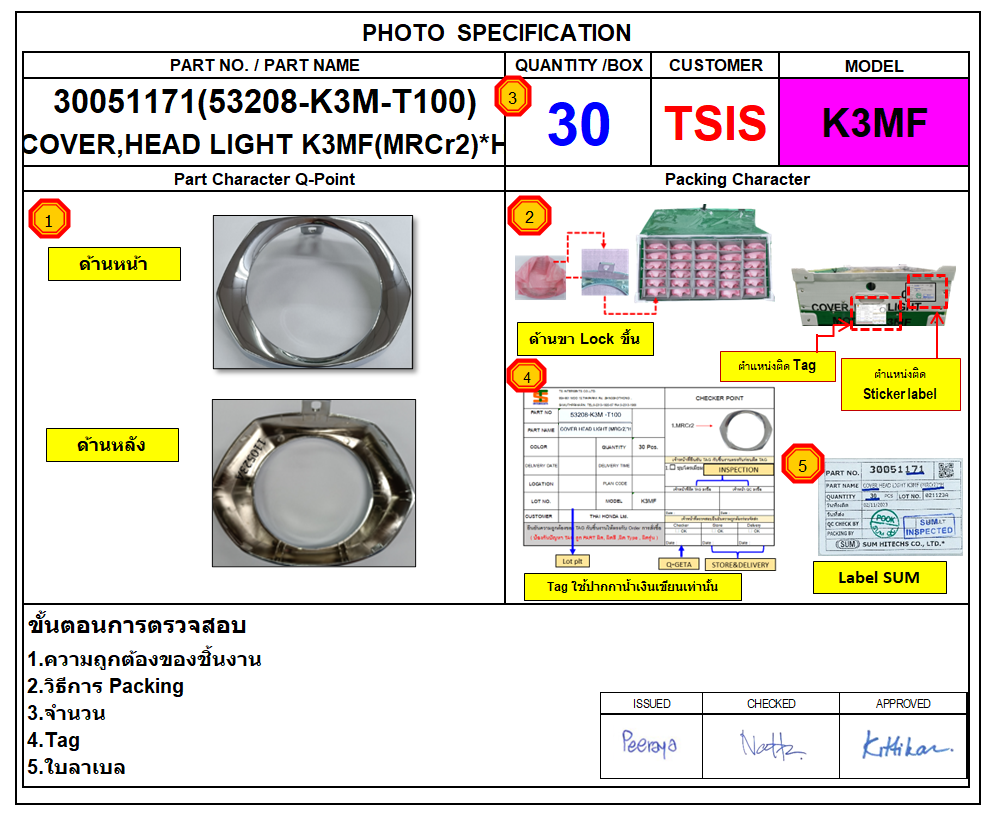Click the 'STORE&DELIVERY' callout
Screen dimensions: 1001x821
click(x=741, y=564)
